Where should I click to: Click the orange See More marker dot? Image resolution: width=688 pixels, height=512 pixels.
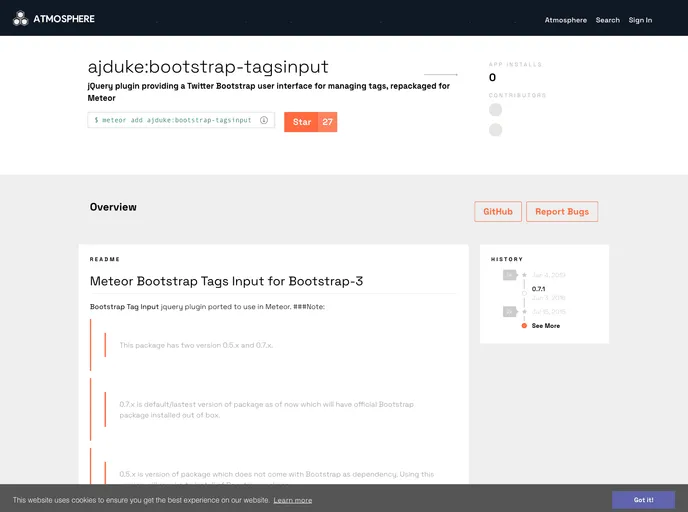tap(524, 326)
